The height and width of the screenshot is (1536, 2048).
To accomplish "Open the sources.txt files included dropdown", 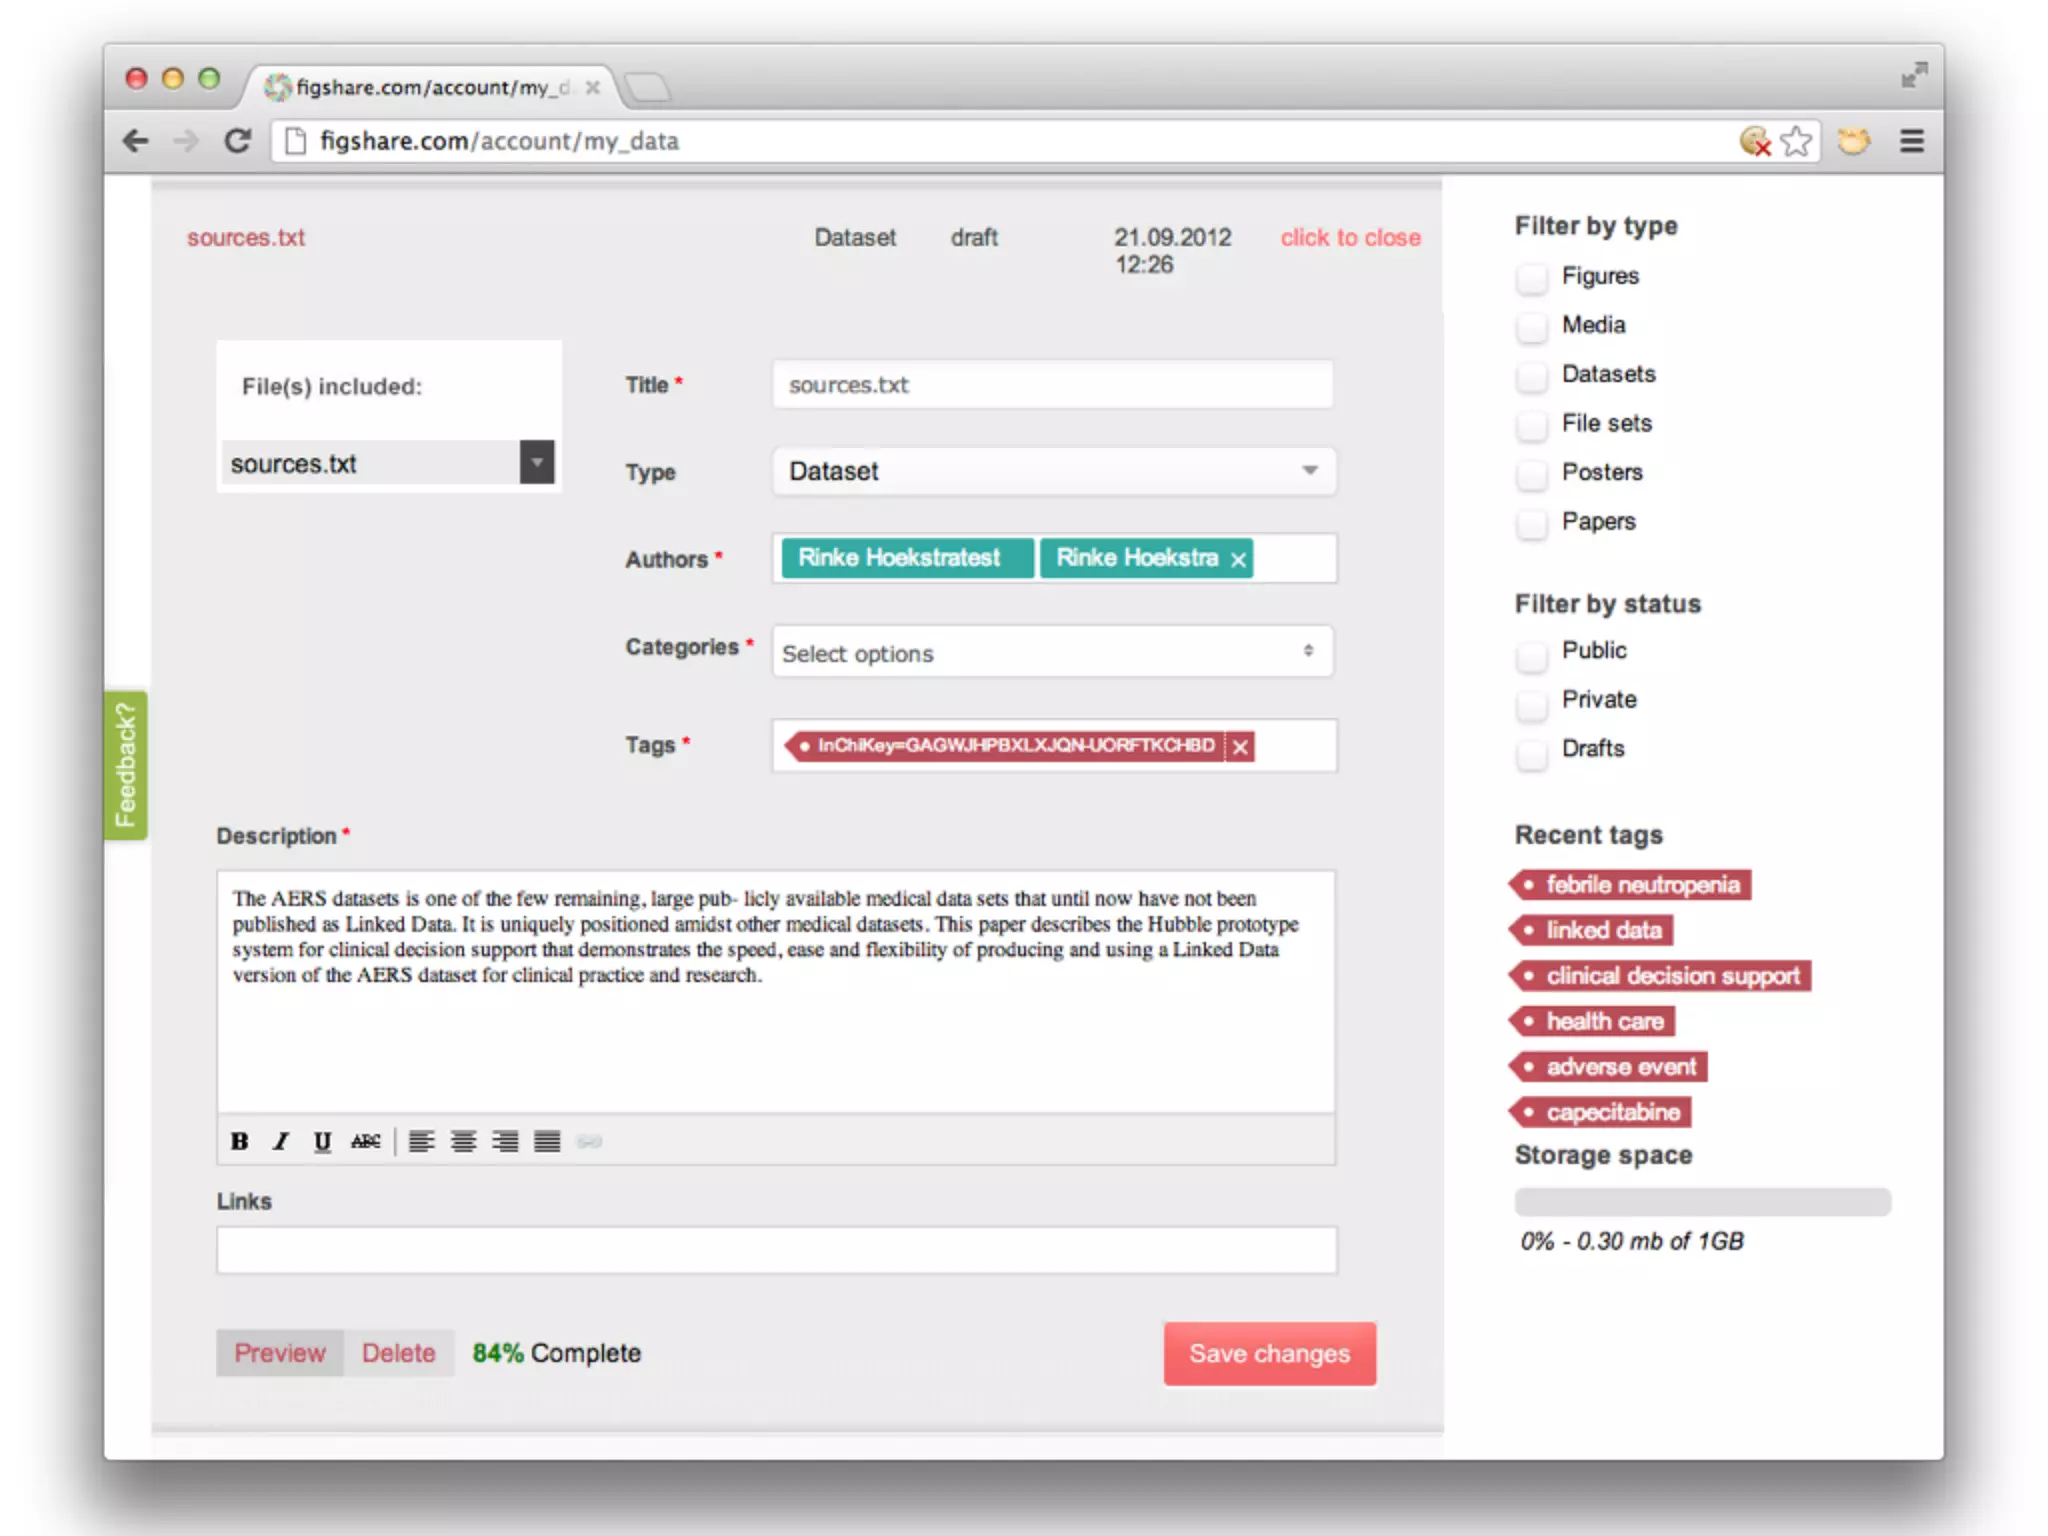I will coord(537,462).
